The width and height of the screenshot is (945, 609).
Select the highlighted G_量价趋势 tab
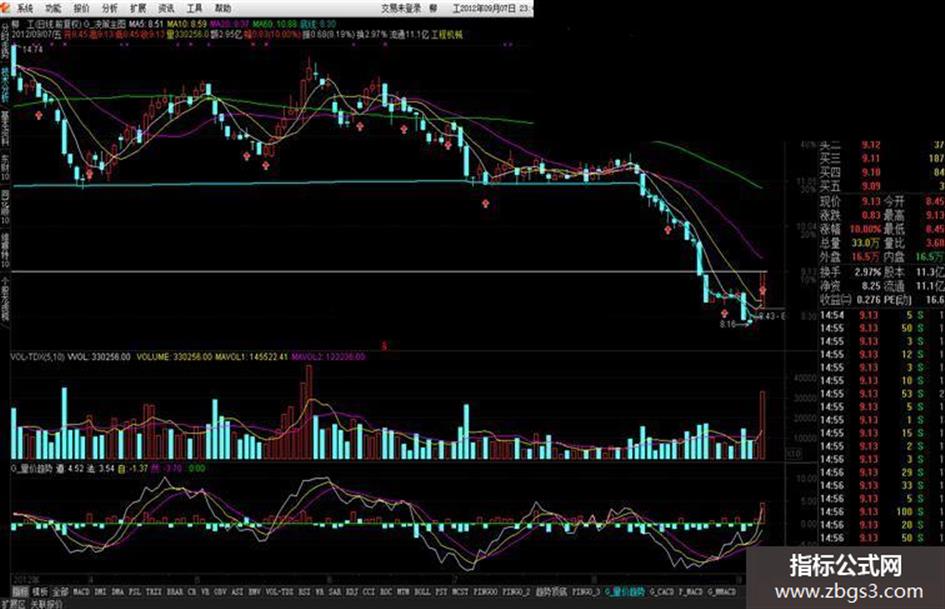[625, 592]
